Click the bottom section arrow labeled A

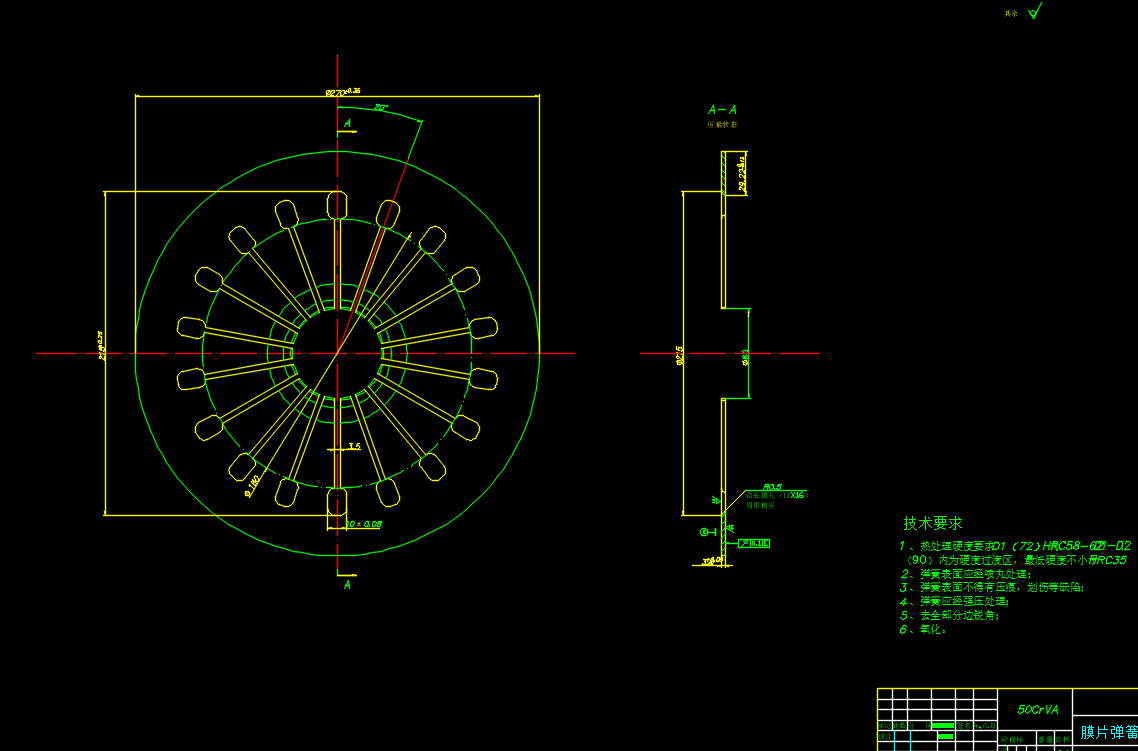[x=347, y=583]
